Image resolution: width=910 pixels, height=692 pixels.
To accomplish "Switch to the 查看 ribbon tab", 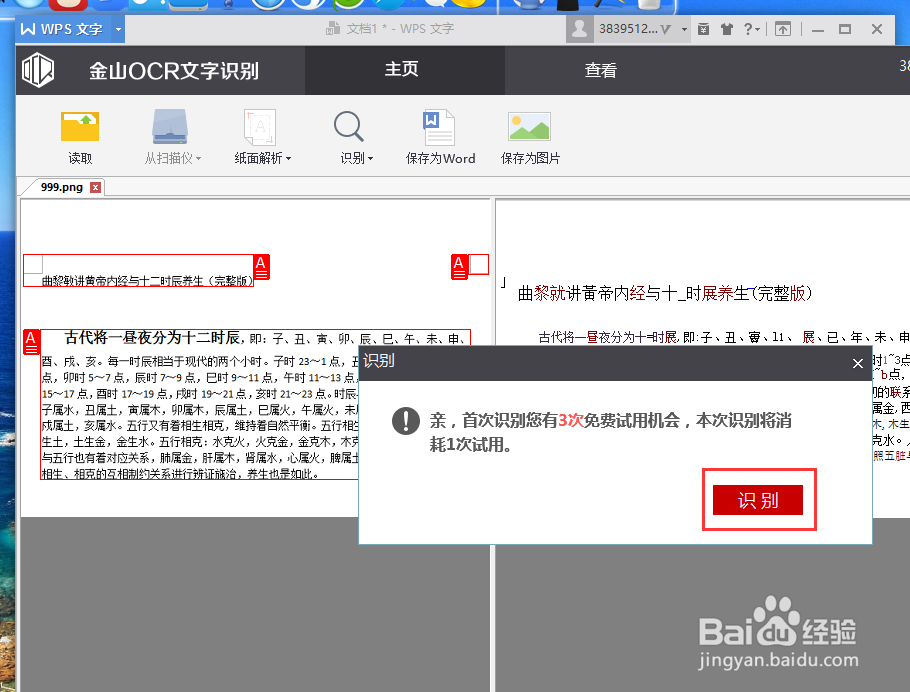I will (x=600, y=70).
